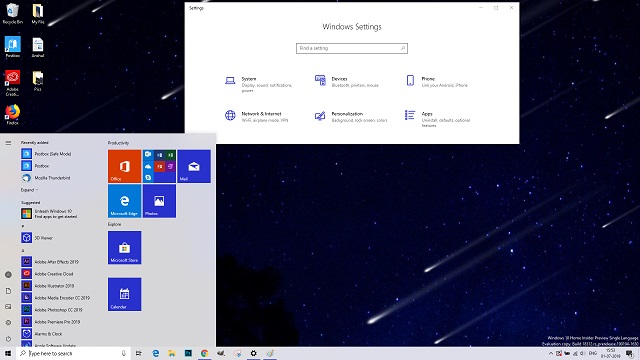Open Pictures from Start sidebar
The image size is (640, 360).
[x=8, y=307]
